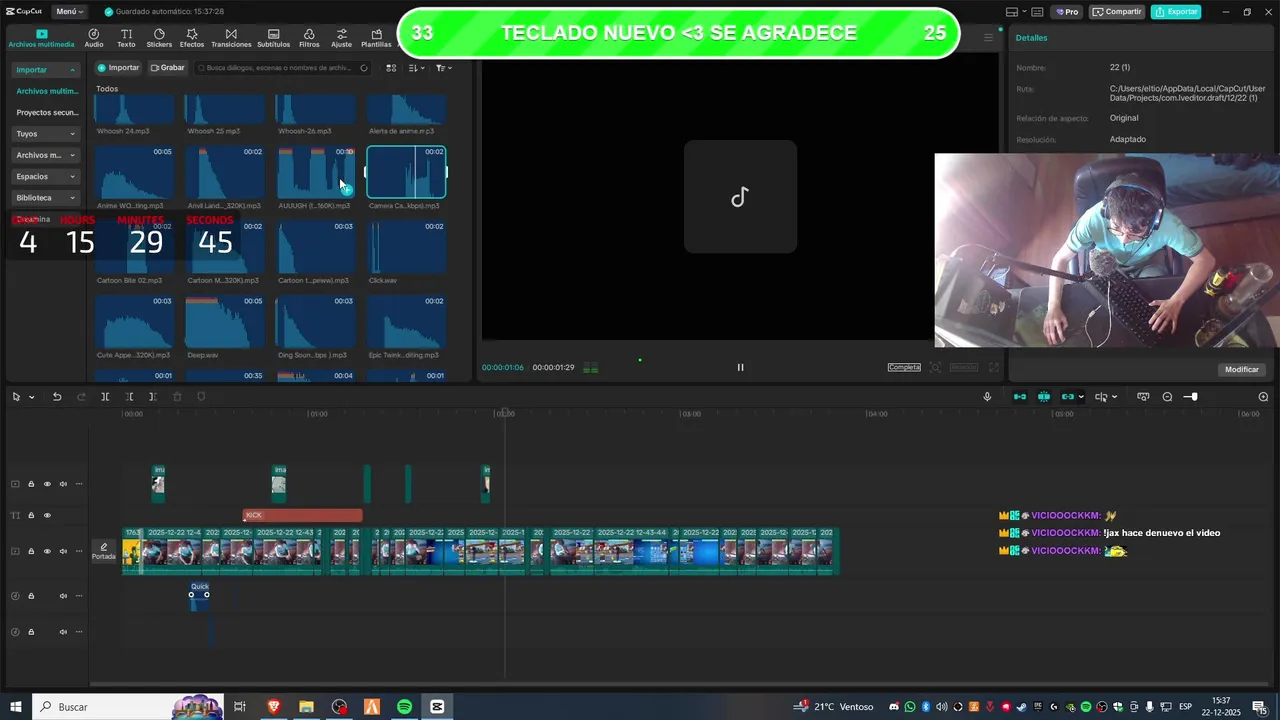The height and width of the screenshot is (720, 1280).
Task: Collapse the Importar sidebar section
Action: coord(46,70)
